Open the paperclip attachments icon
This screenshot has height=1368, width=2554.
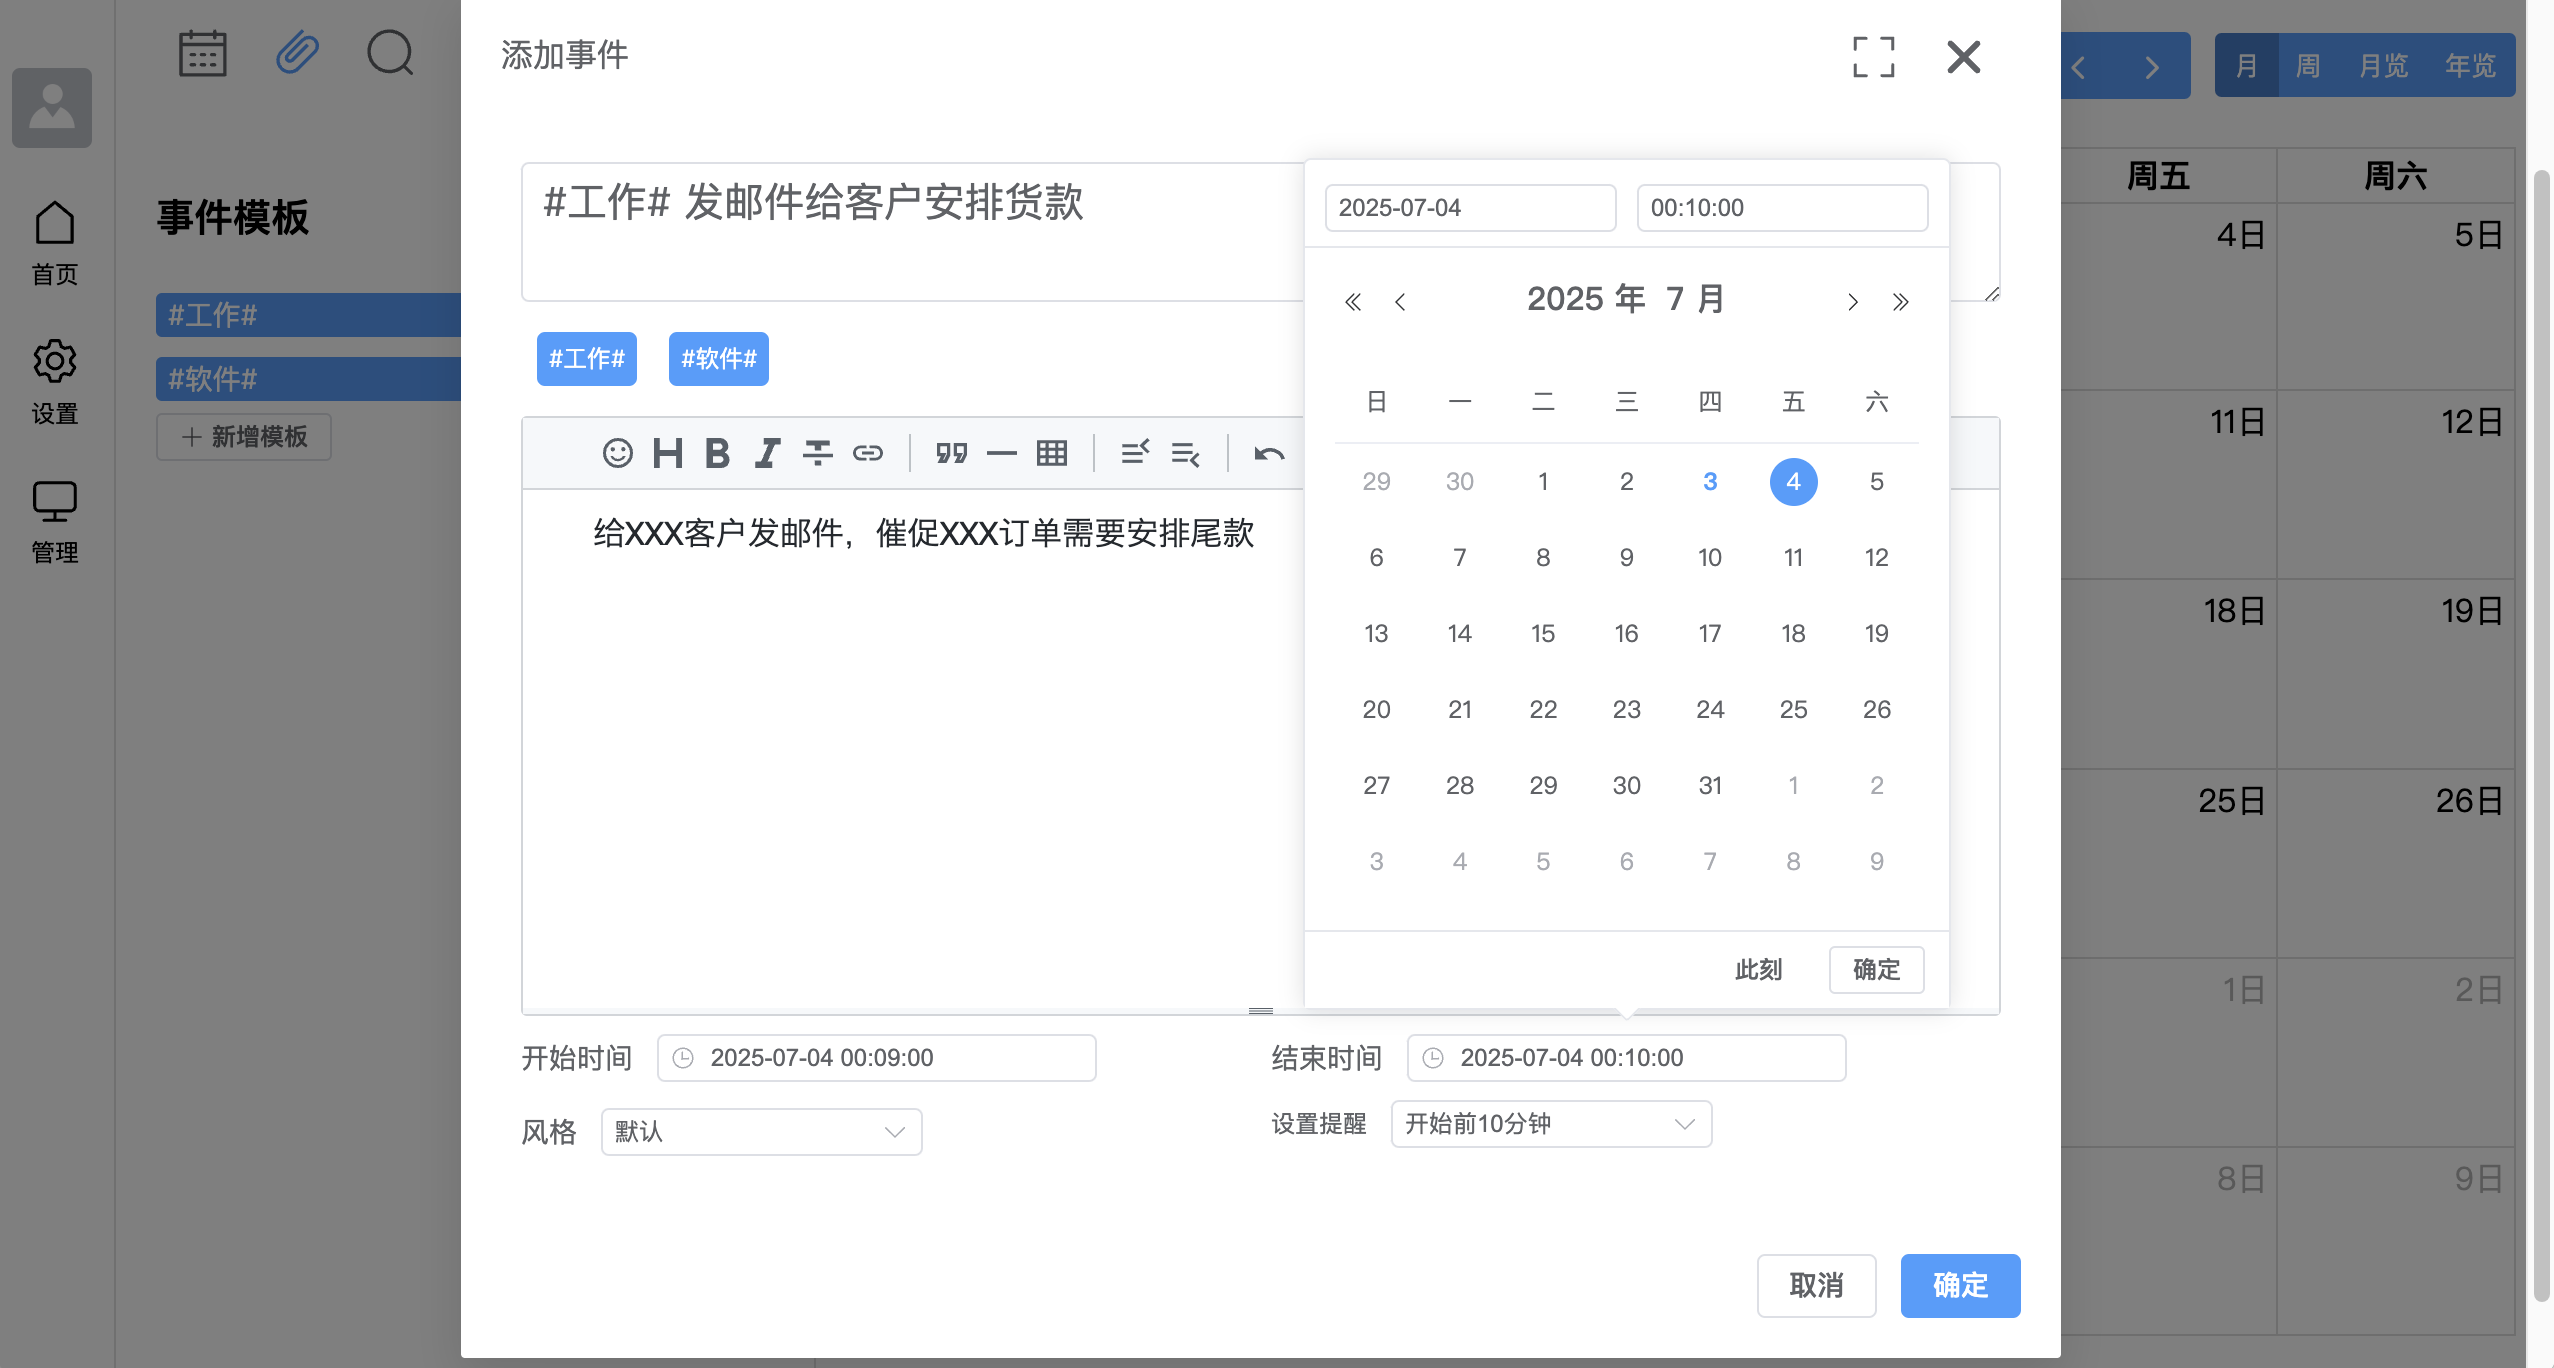click(297, 53)
